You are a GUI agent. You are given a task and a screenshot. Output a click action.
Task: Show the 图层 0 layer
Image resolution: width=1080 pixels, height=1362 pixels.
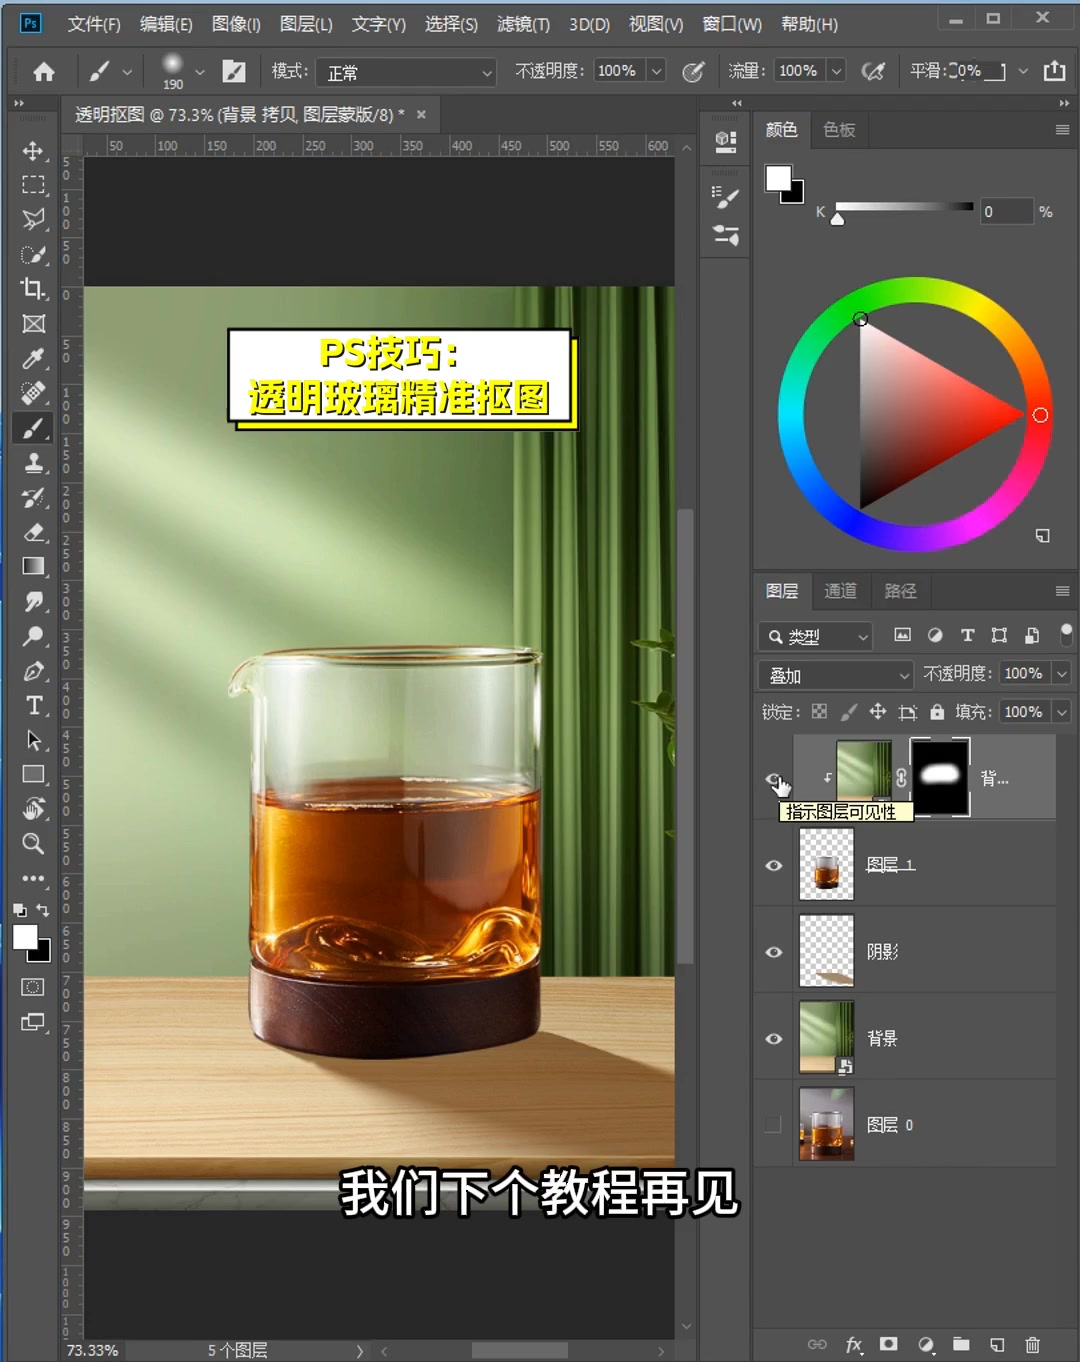tap(772, 1124)
